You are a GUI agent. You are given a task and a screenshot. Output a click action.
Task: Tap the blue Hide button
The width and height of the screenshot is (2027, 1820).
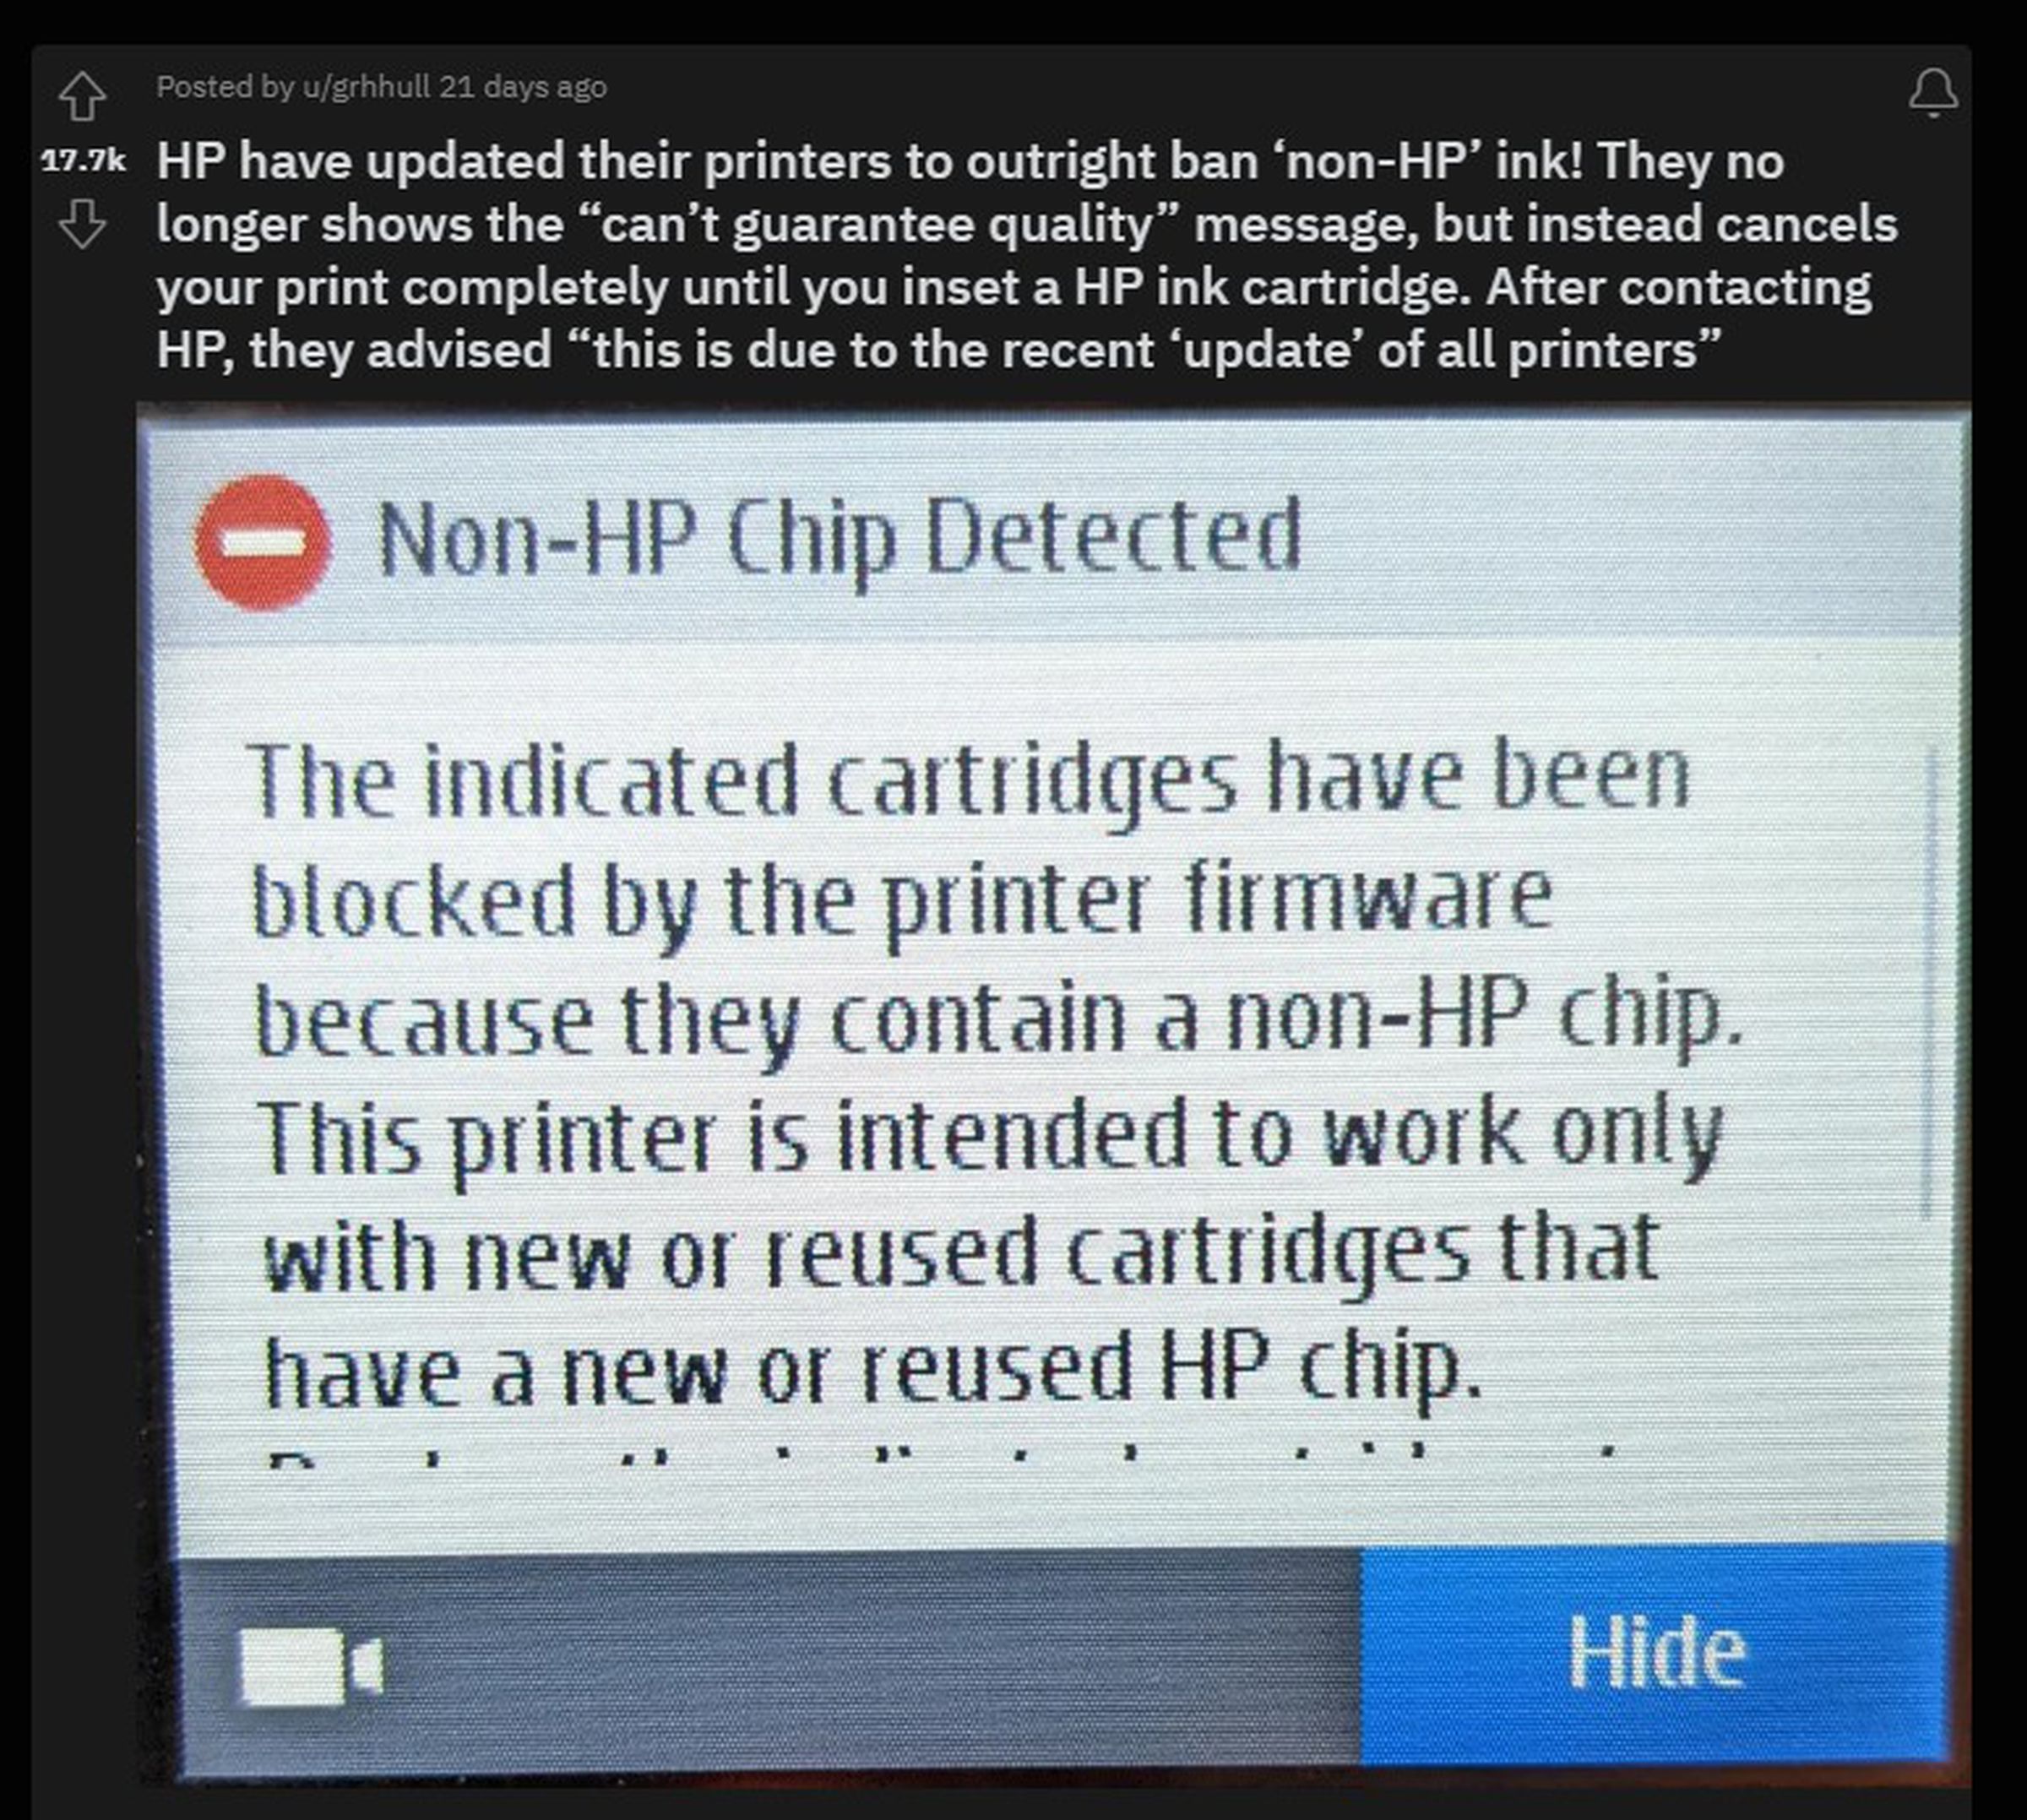(1656, 1653)
